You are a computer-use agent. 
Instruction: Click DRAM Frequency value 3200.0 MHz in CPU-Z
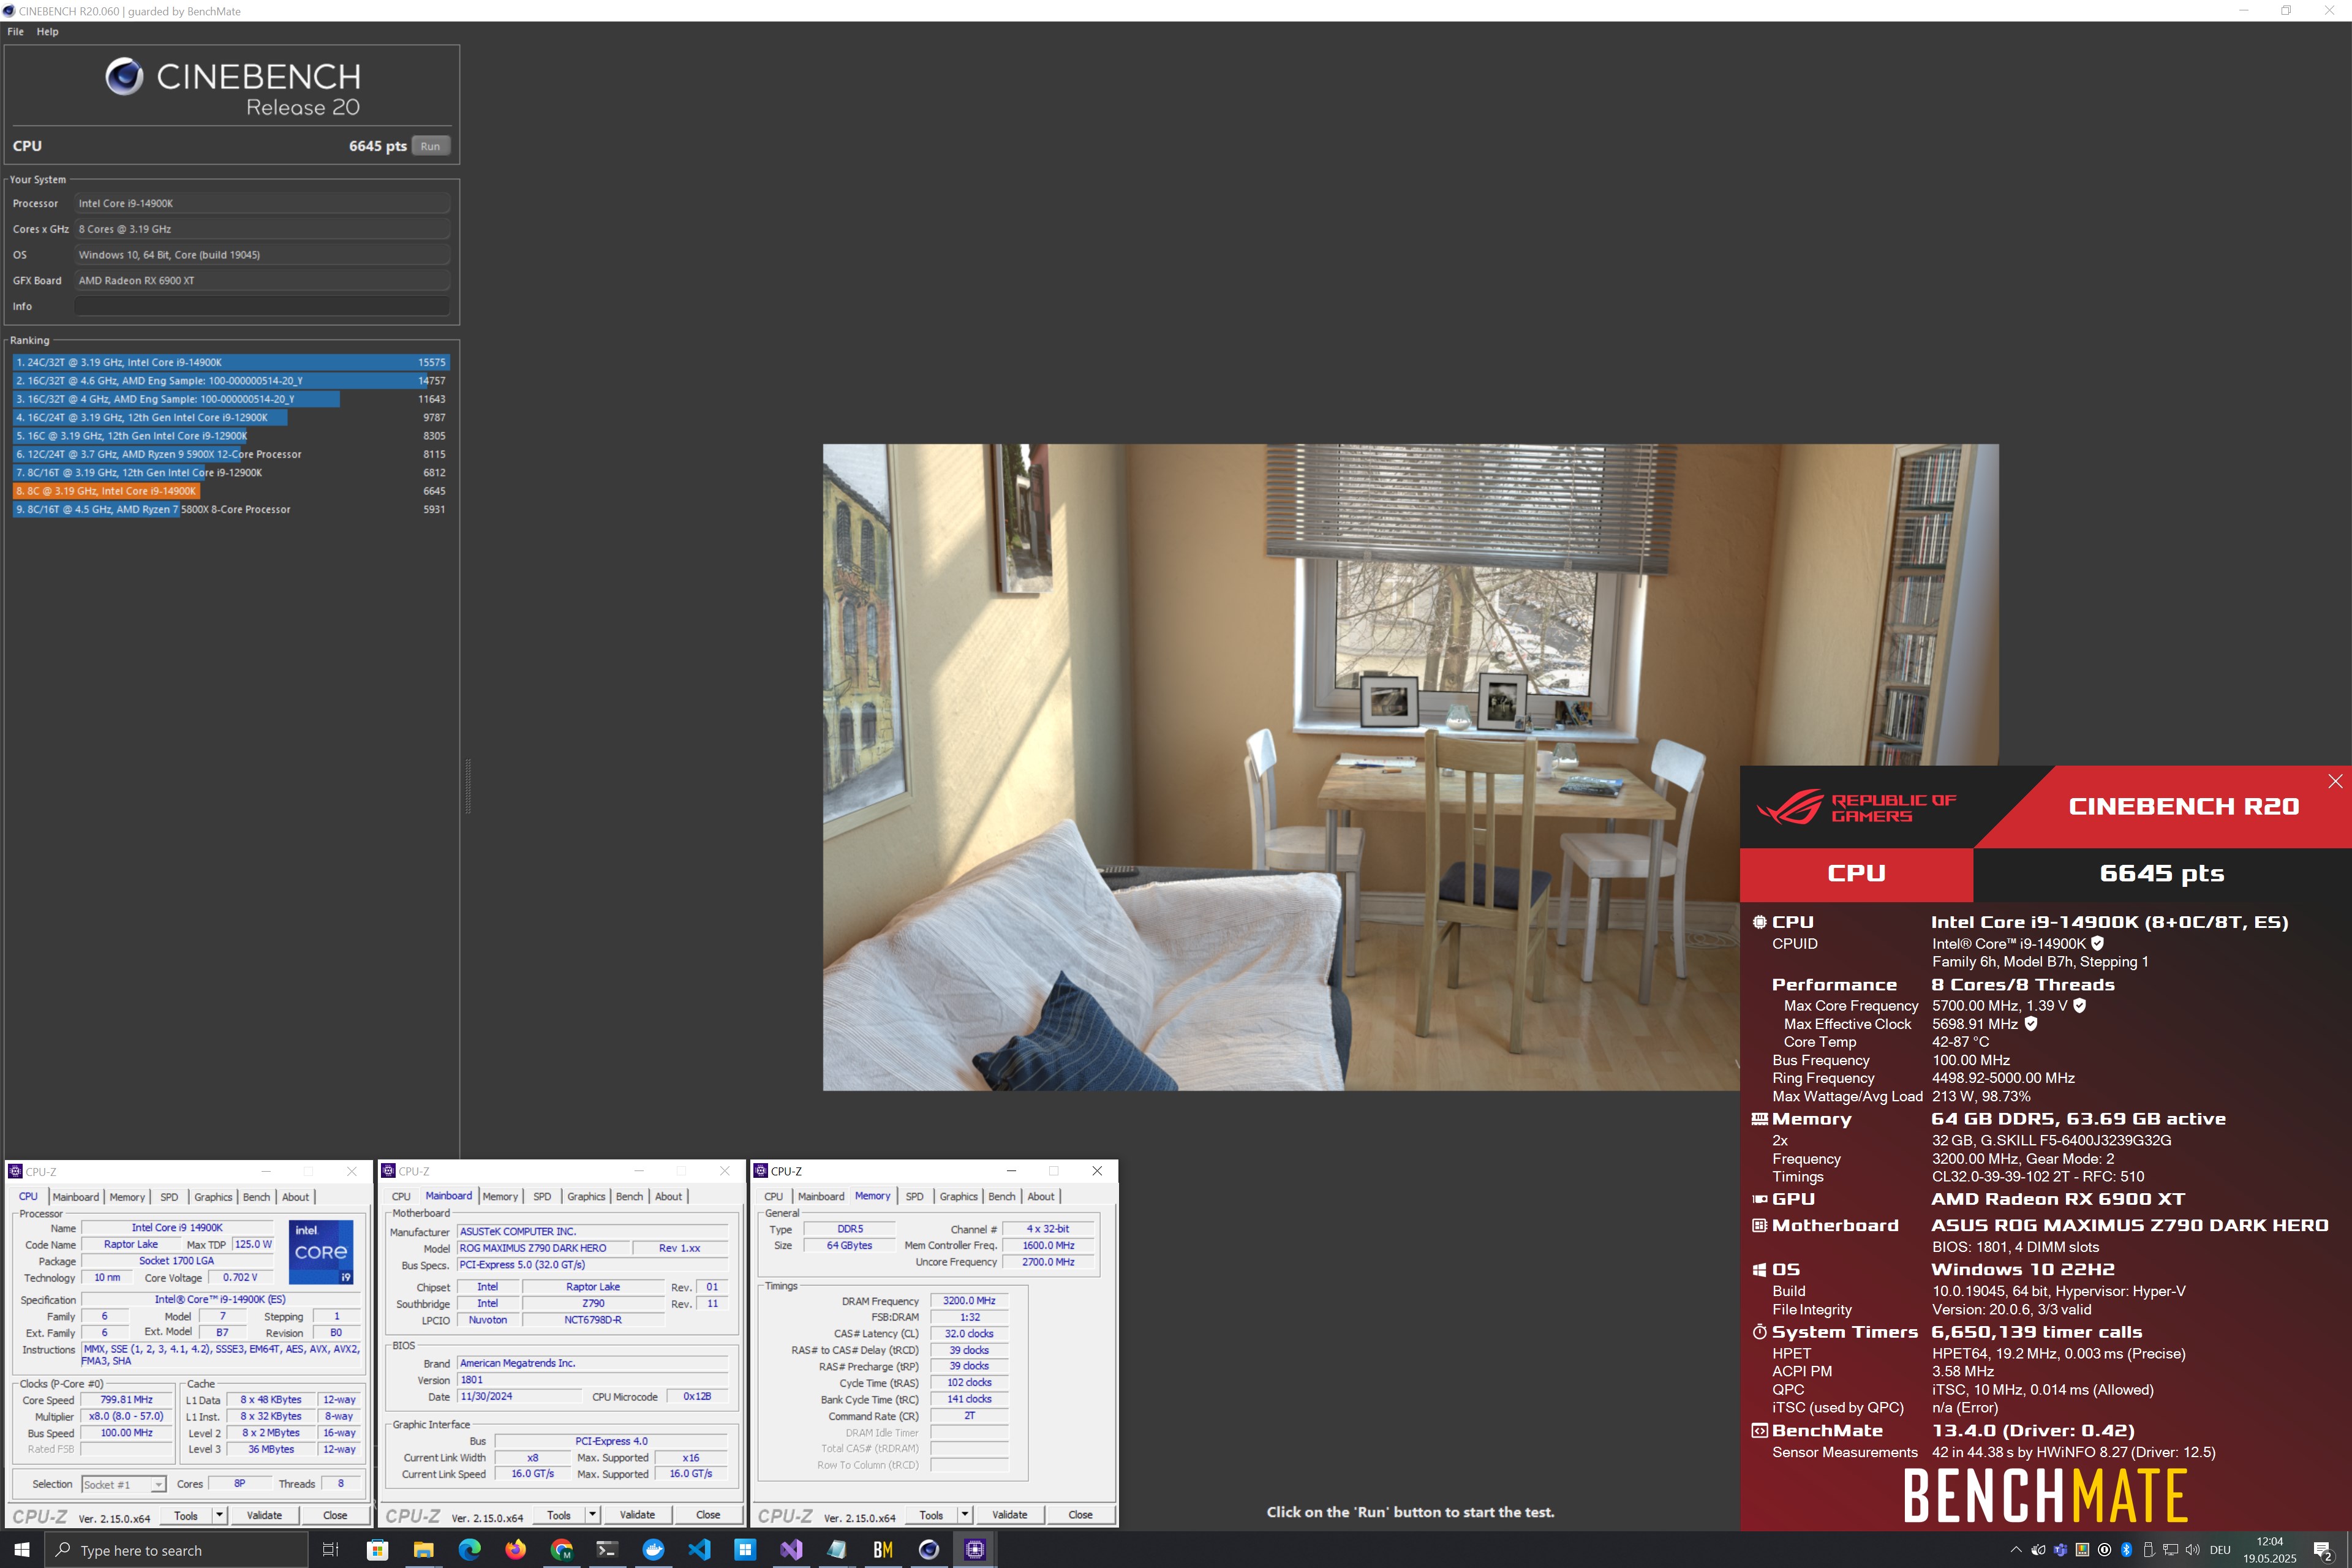[969, 1301]
